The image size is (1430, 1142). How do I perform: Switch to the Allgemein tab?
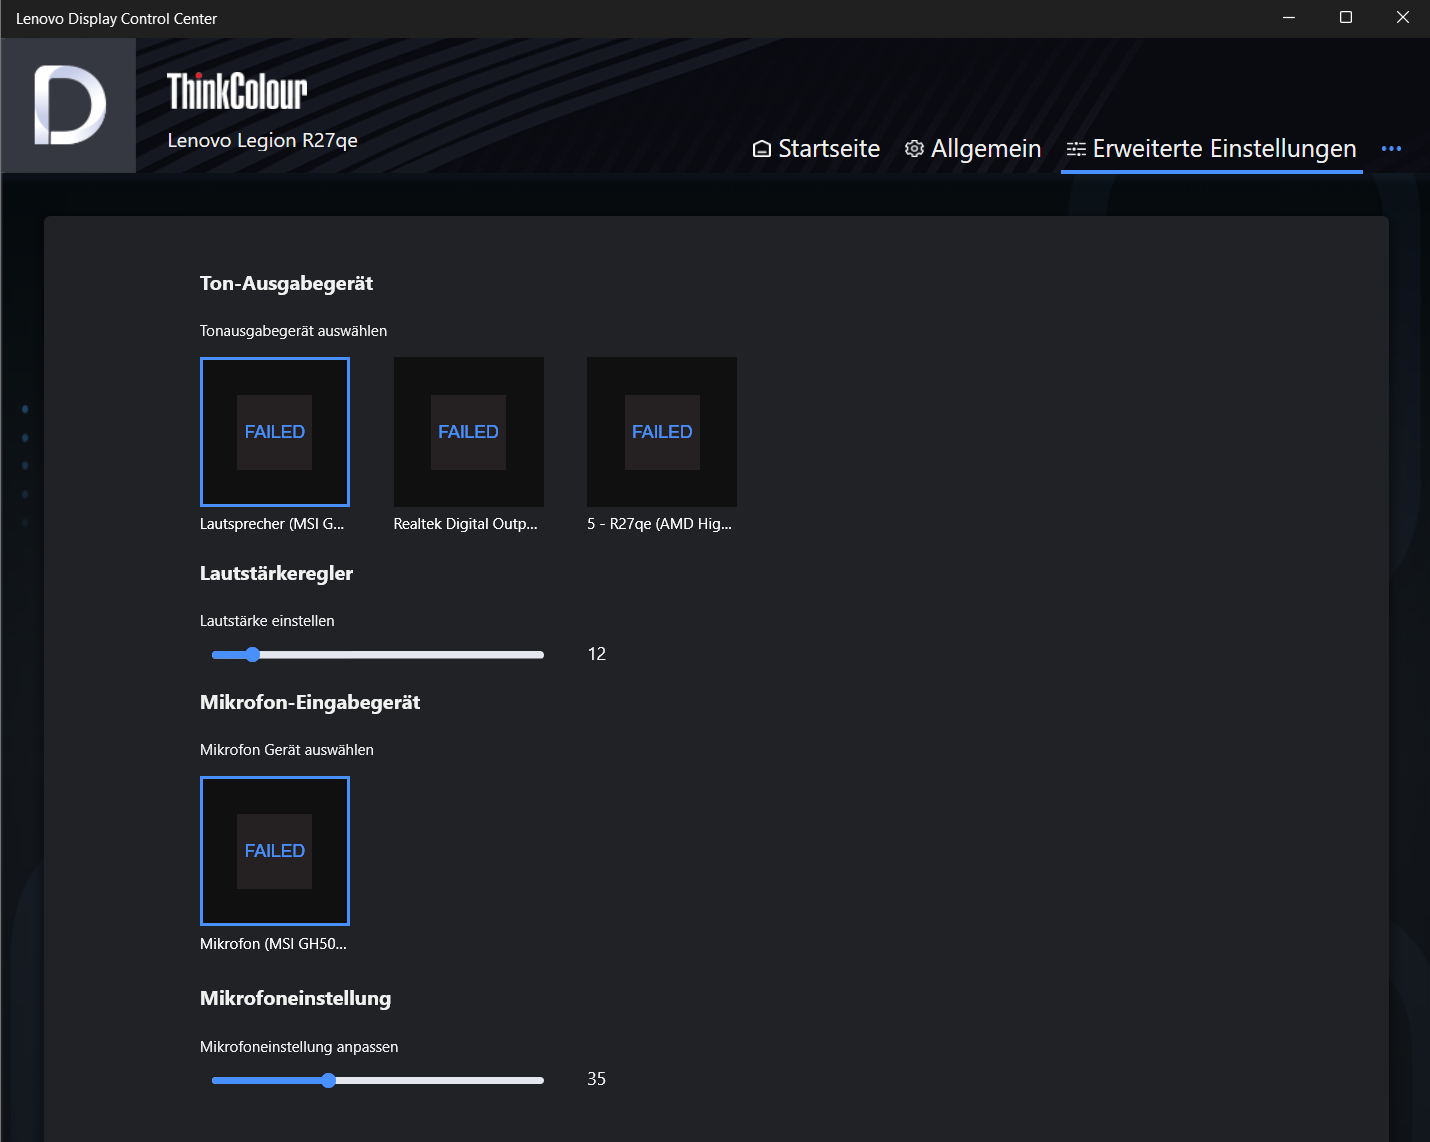[x=973, y=149]
